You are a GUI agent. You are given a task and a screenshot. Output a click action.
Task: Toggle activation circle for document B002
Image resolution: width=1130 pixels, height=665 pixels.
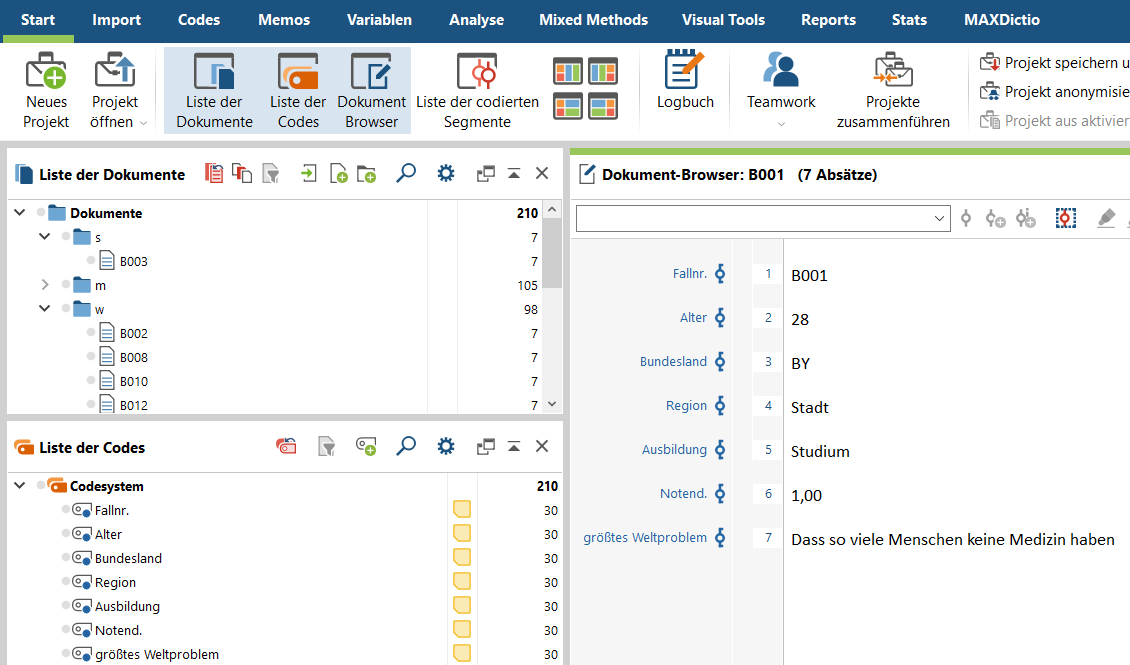(91, 332)
